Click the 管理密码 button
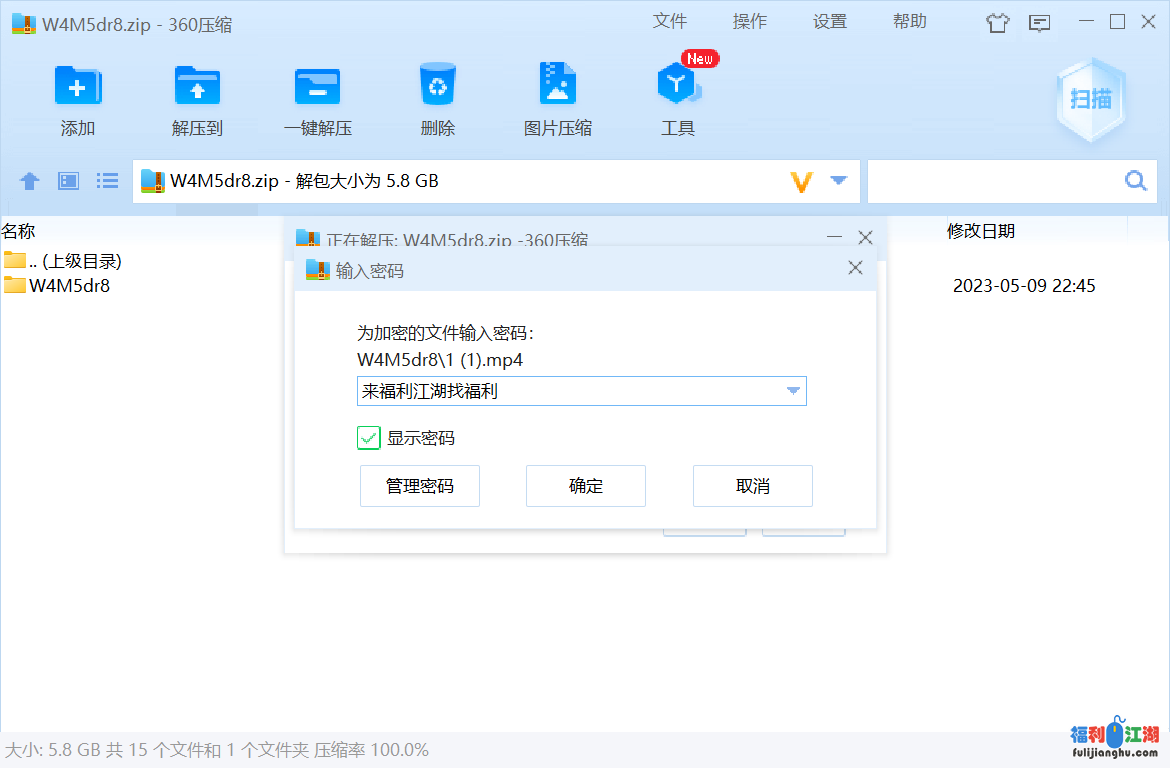 click(420, 486)
